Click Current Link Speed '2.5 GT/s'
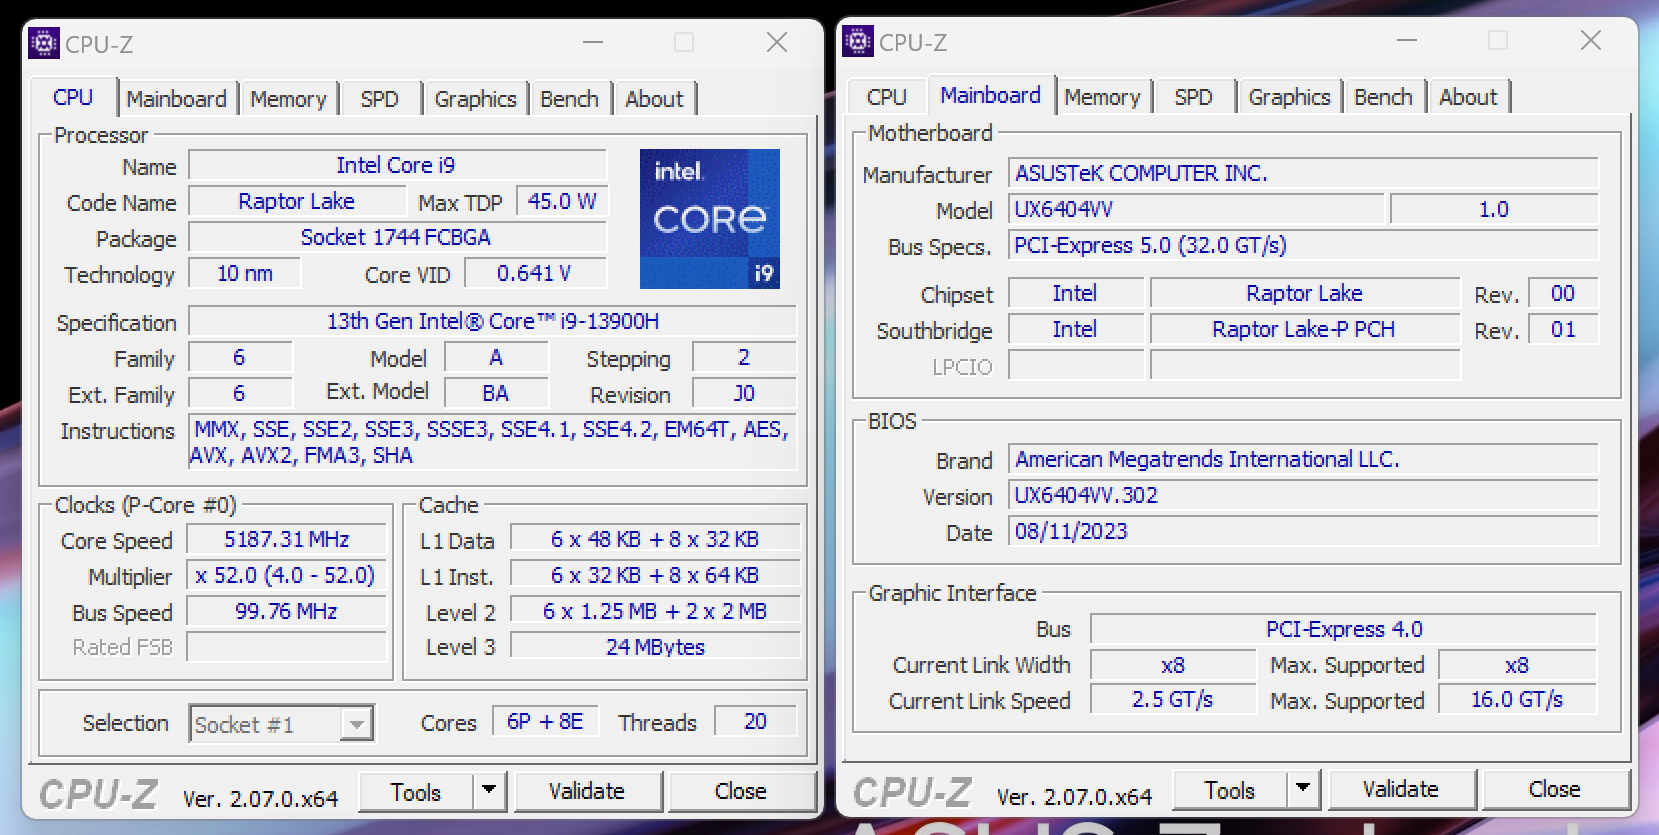 1173,699
